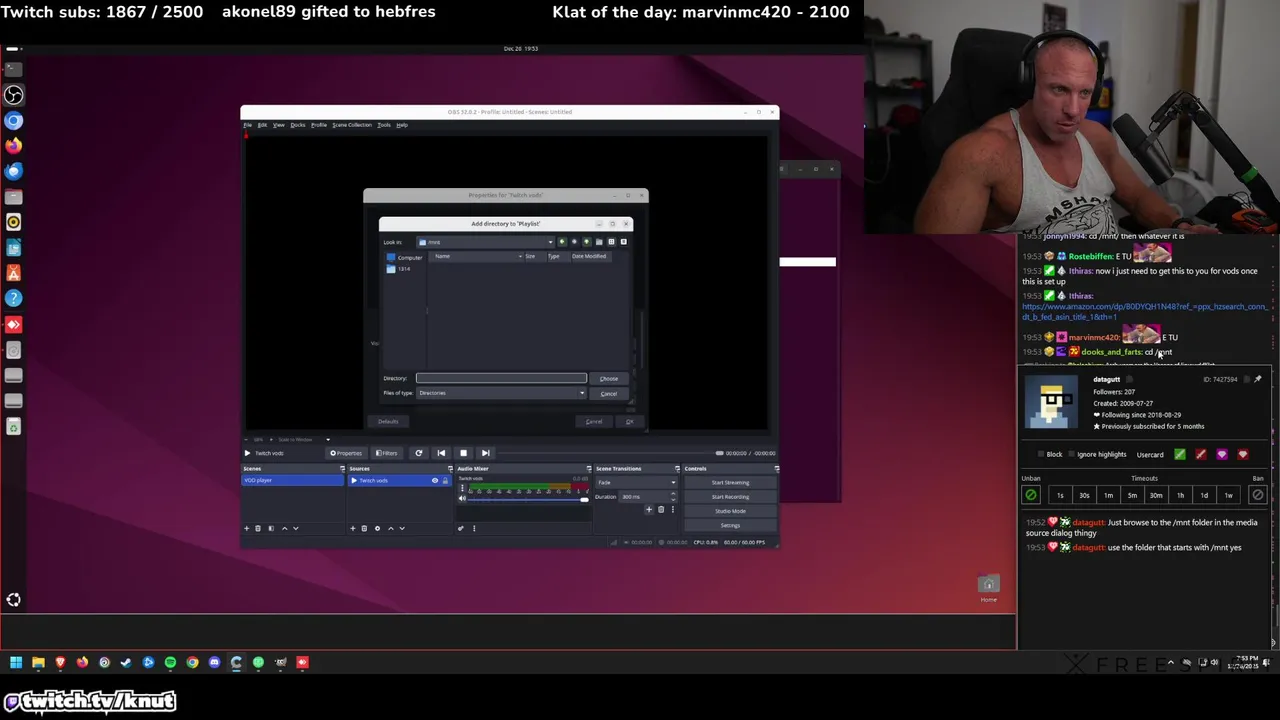1280x720 pixels.
Task: Open the OBS Docks menu
Action: (298, 125)
